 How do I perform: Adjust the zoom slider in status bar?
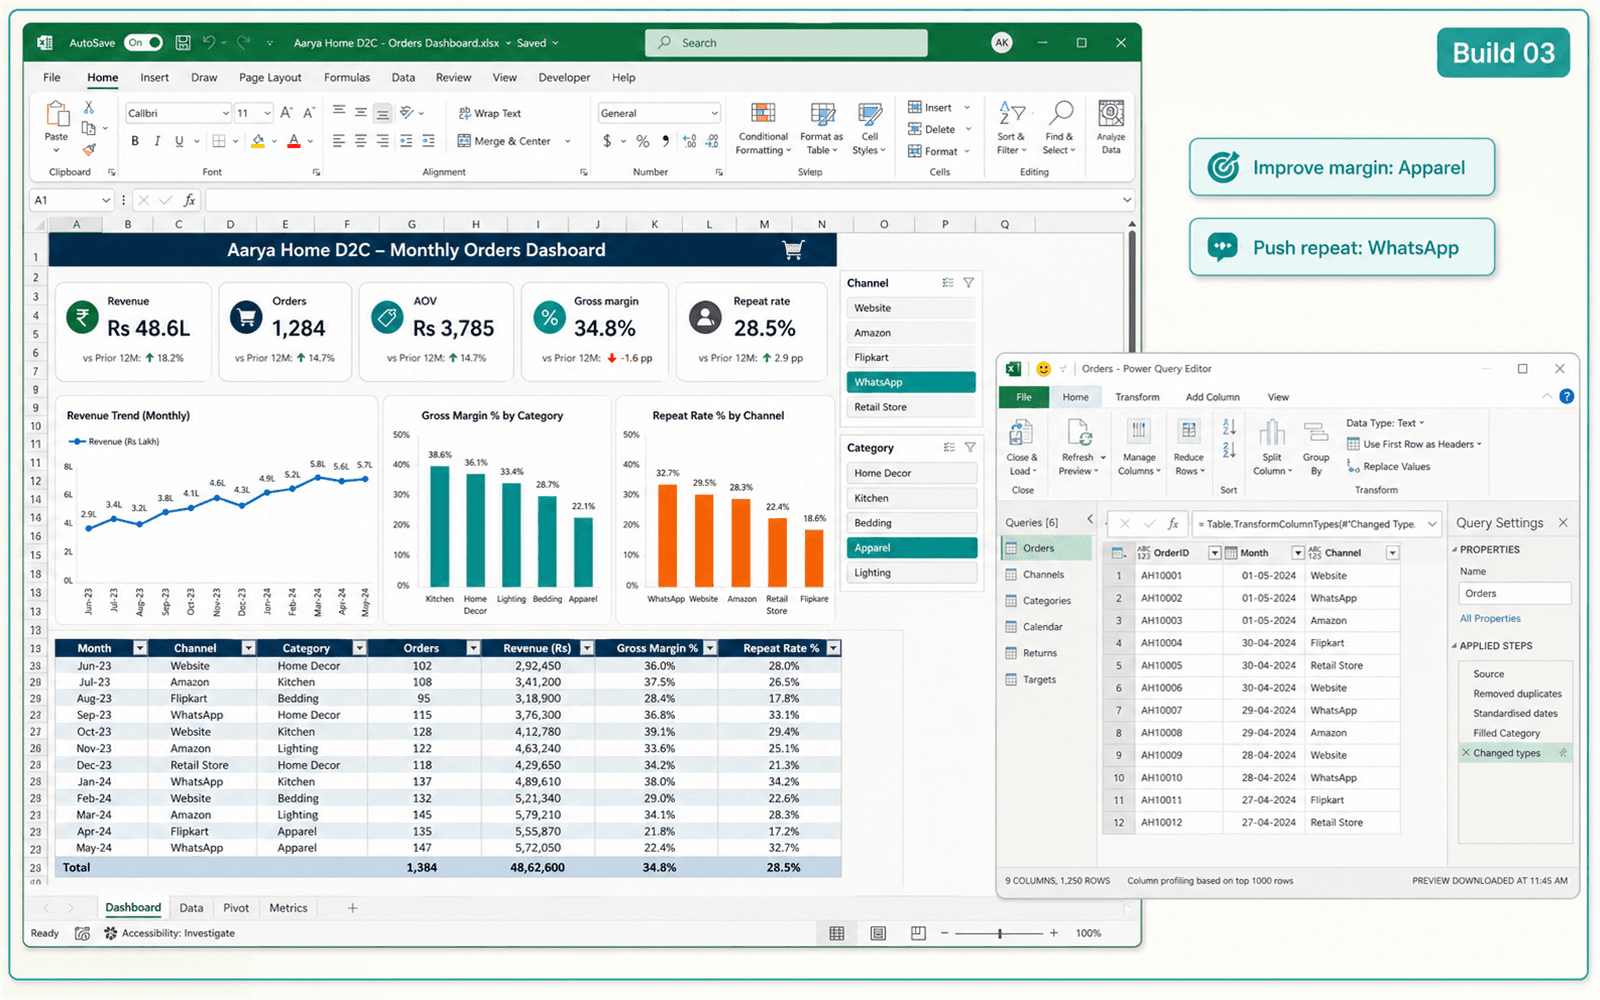tap(999, 933)
